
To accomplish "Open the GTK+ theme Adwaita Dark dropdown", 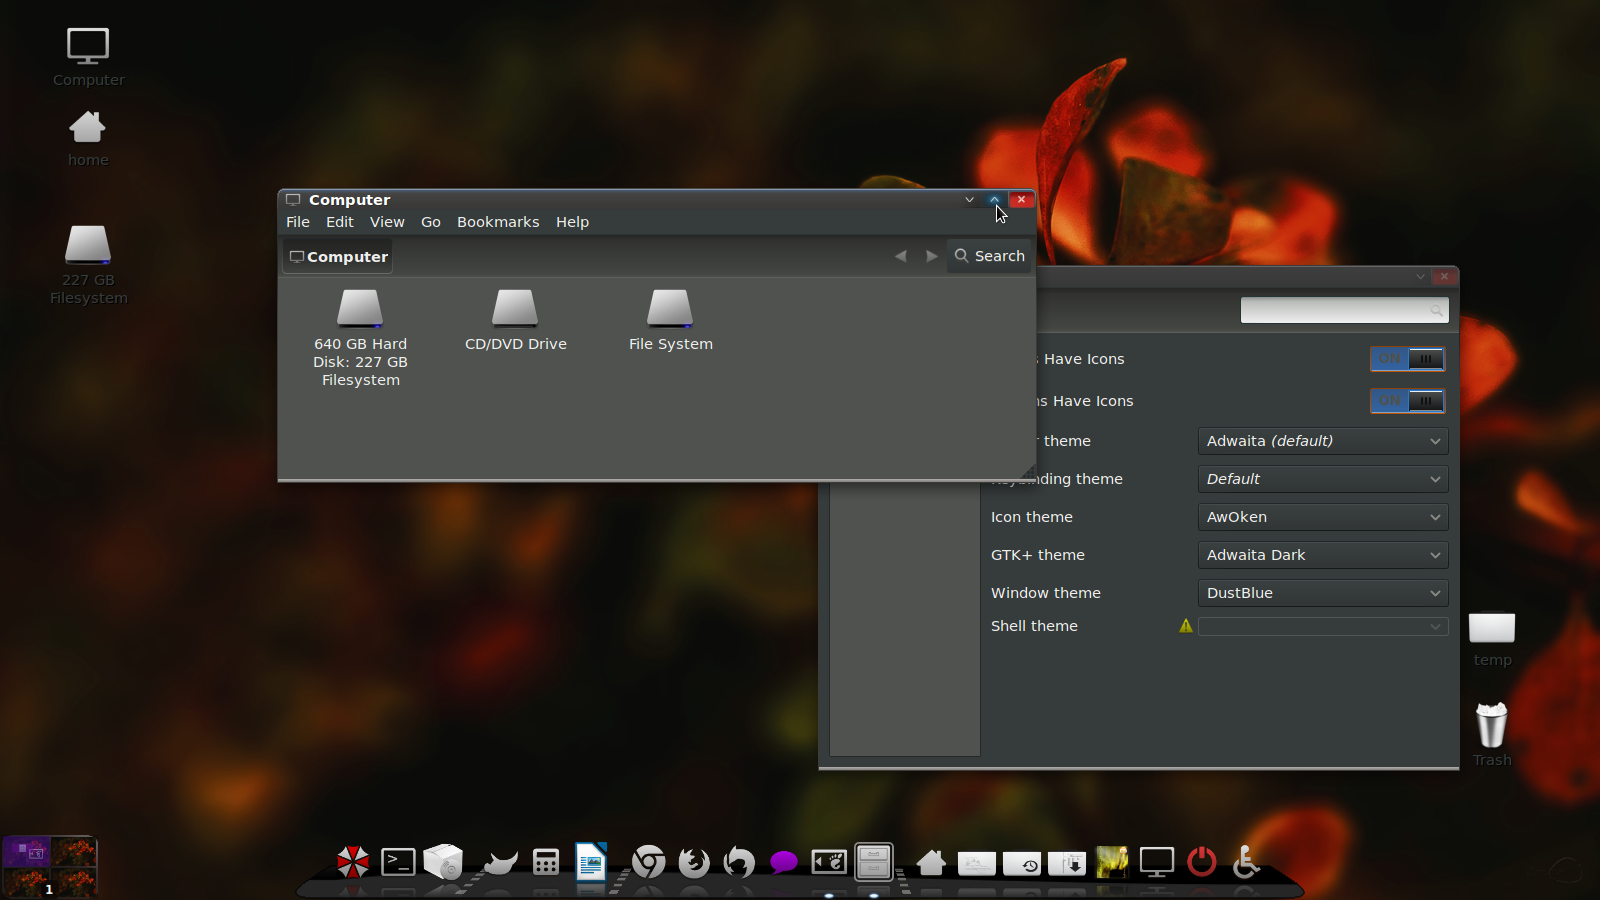I will click(1323, 555).
